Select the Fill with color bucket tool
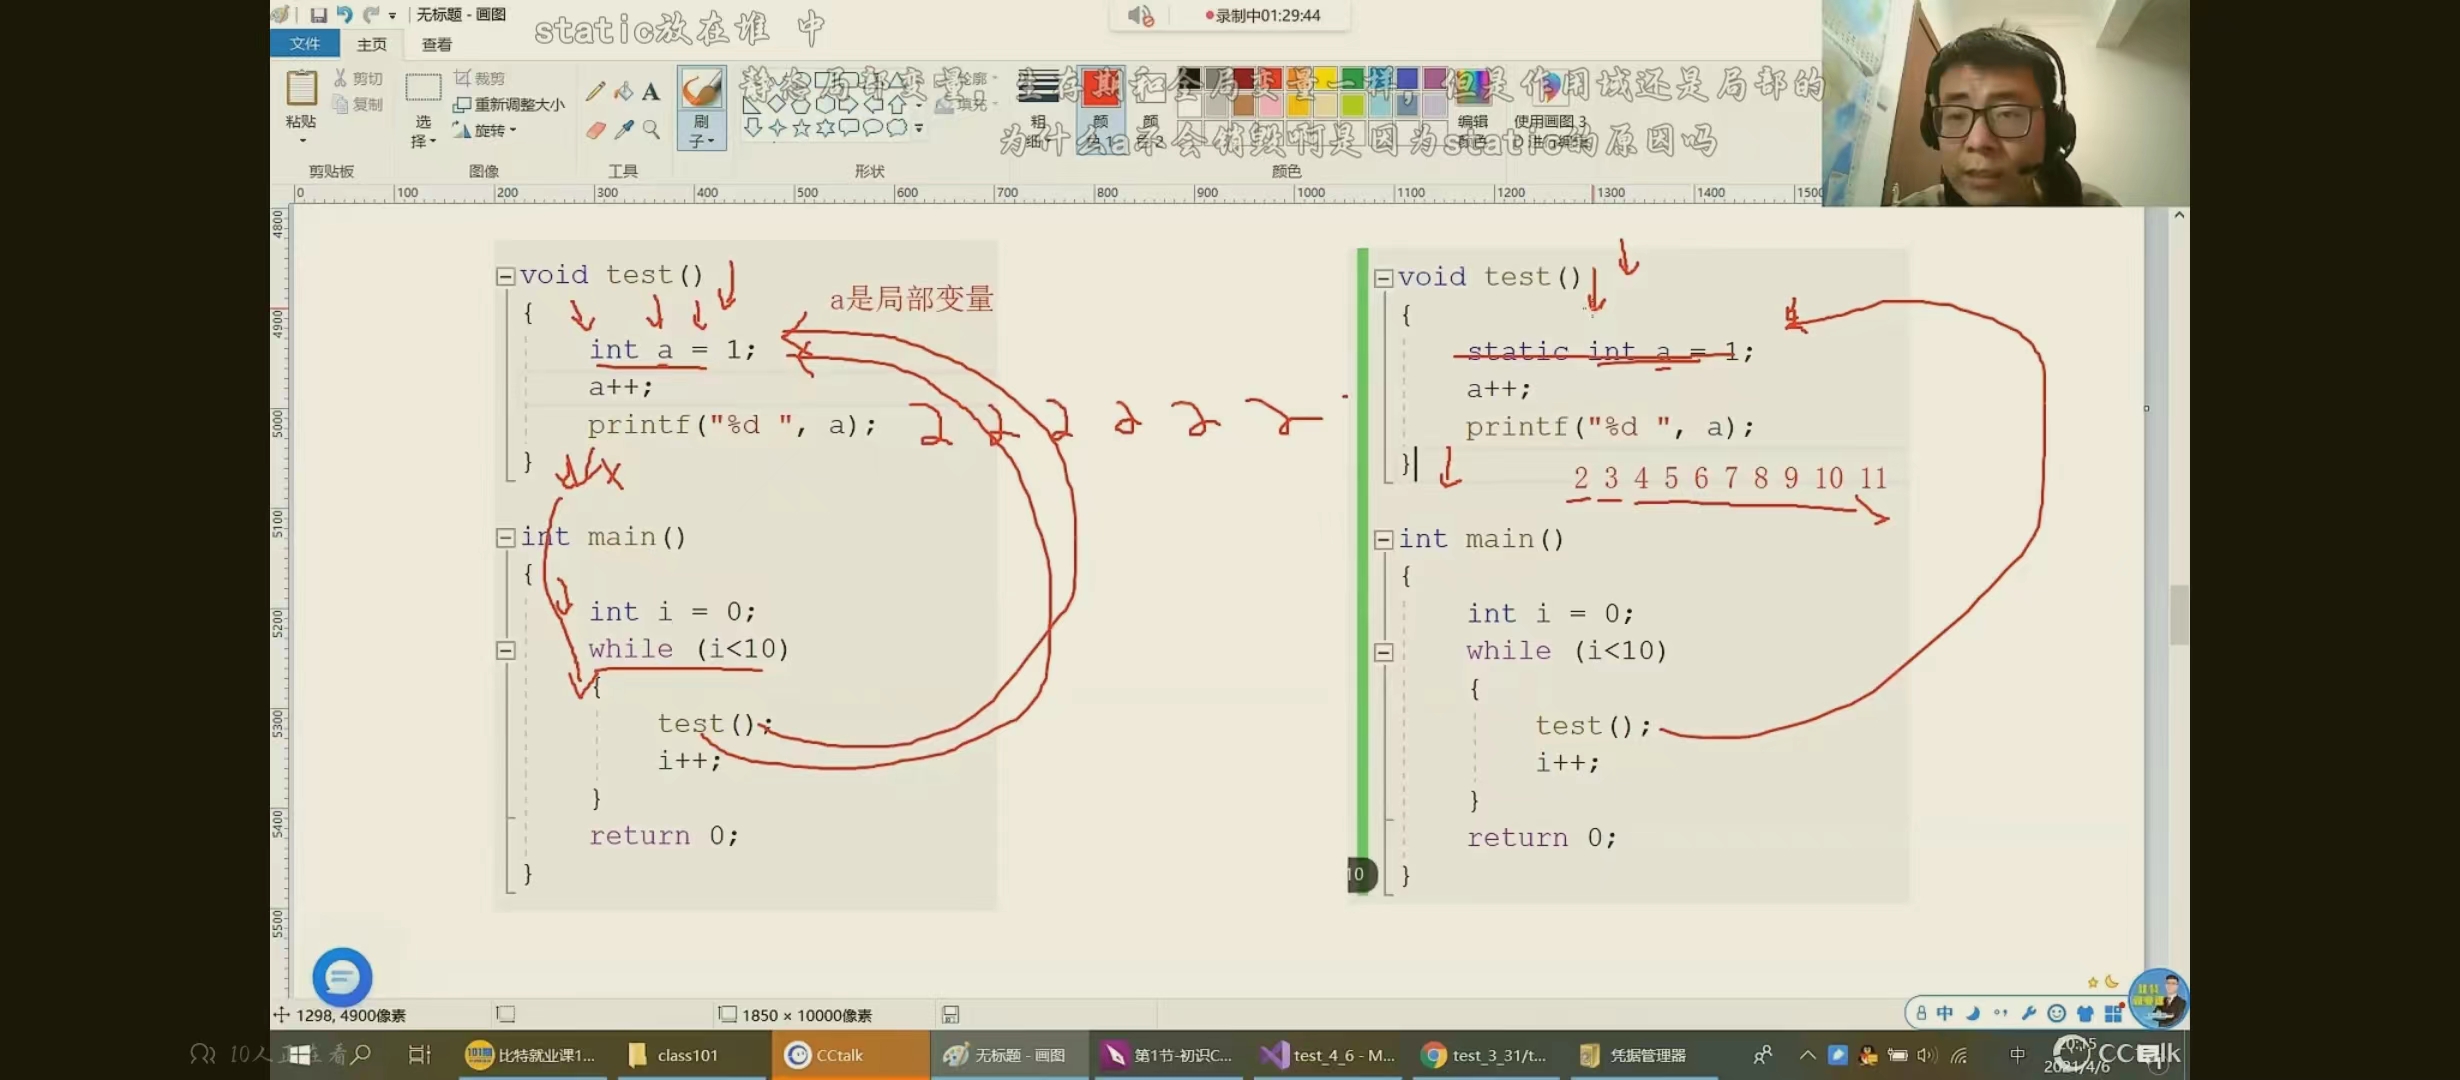2460x1080 pixels. 623,92
